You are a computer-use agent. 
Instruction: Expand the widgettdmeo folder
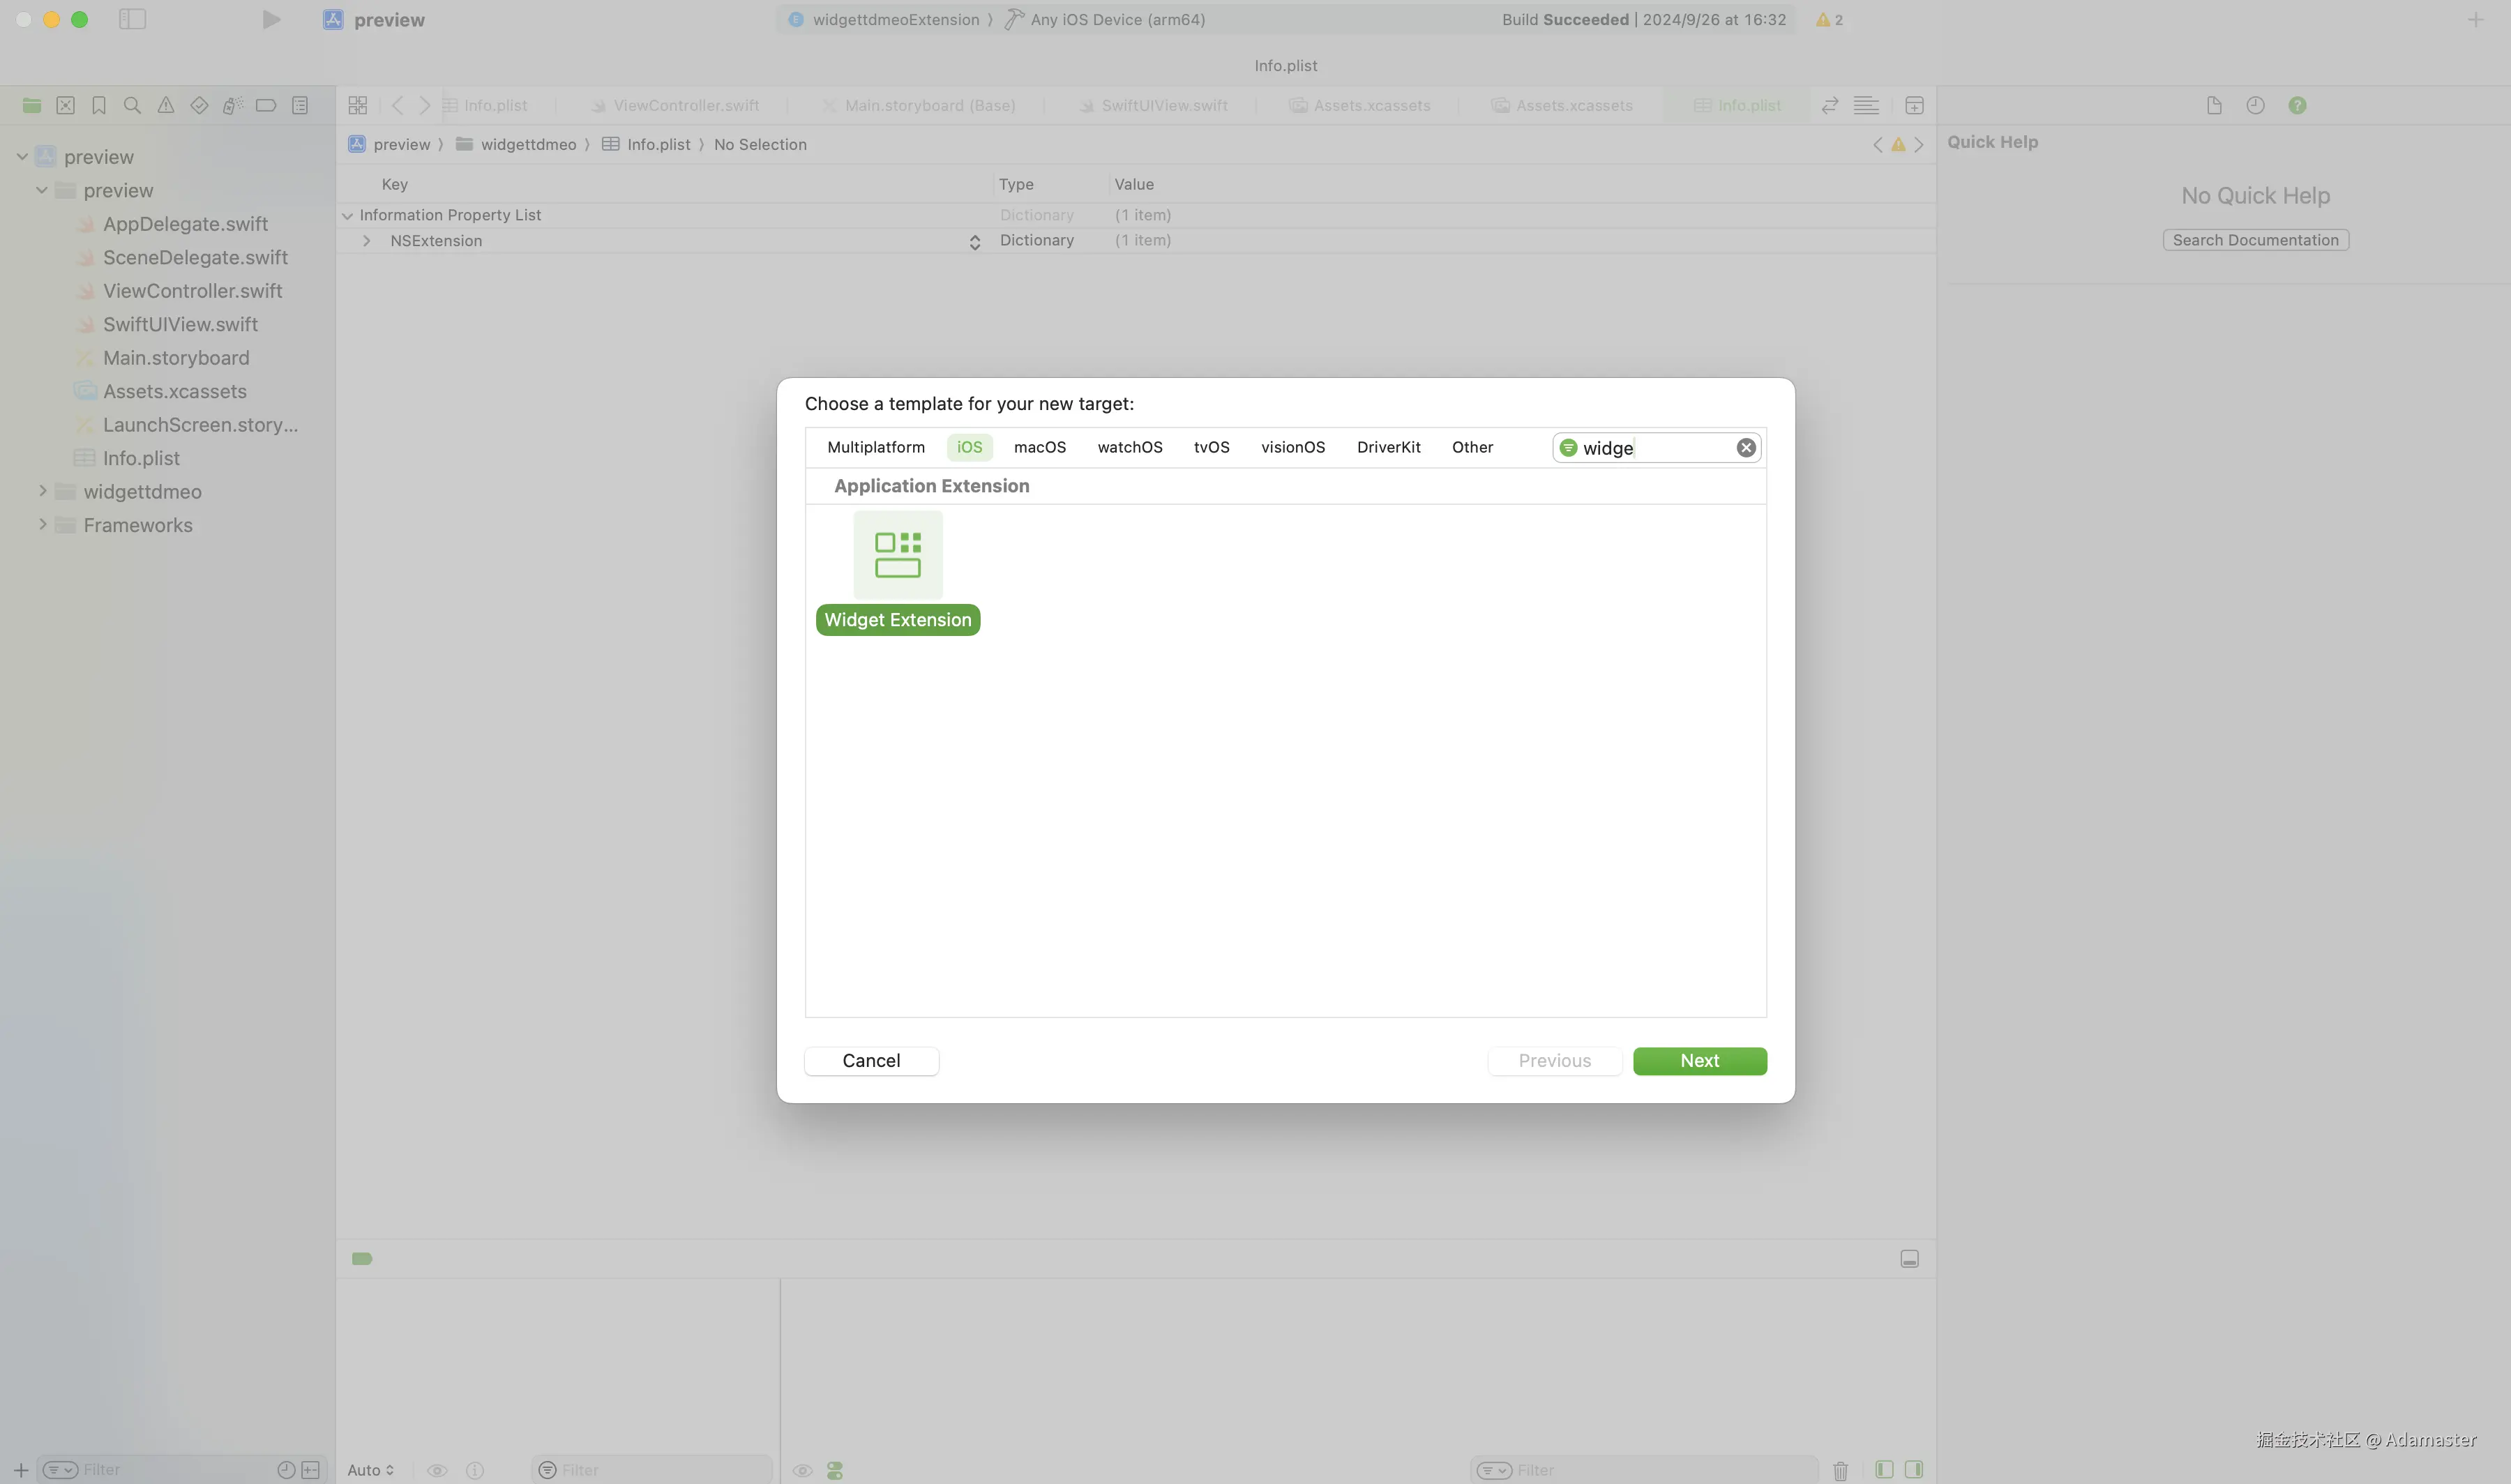click(x=43, y=491)
